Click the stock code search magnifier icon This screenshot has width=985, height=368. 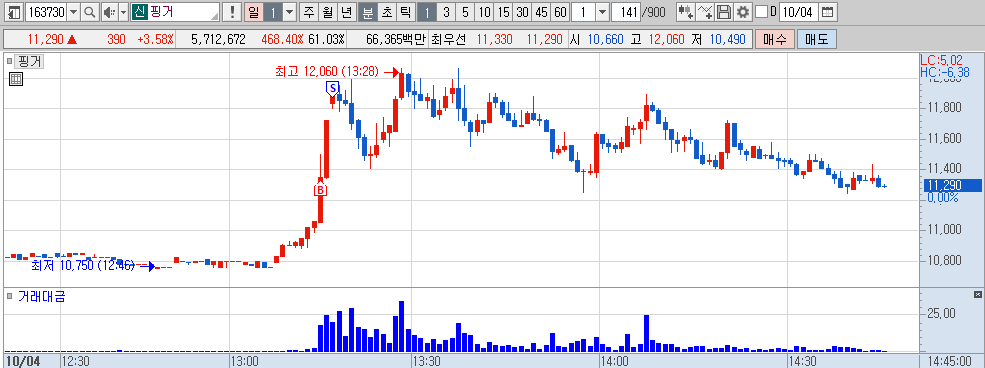coord(90,12)
